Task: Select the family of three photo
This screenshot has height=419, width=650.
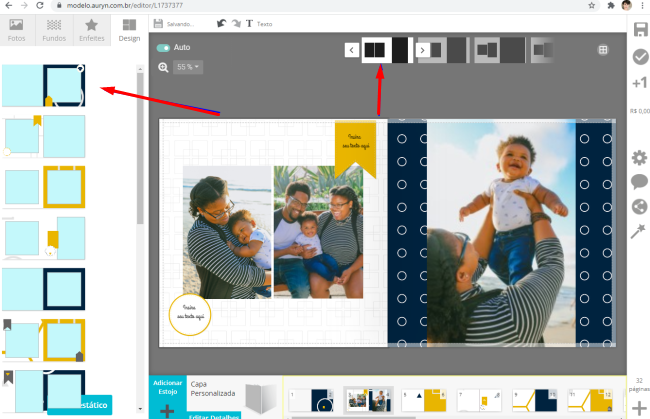Action: tap(318, 232)
